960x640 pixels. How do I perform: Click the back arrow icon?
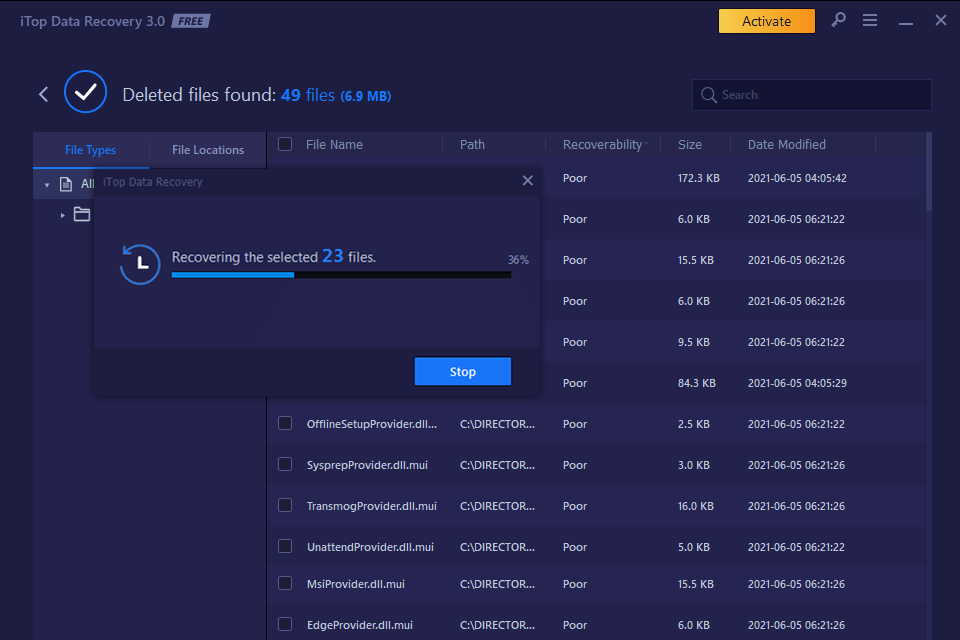click(43, 94)
